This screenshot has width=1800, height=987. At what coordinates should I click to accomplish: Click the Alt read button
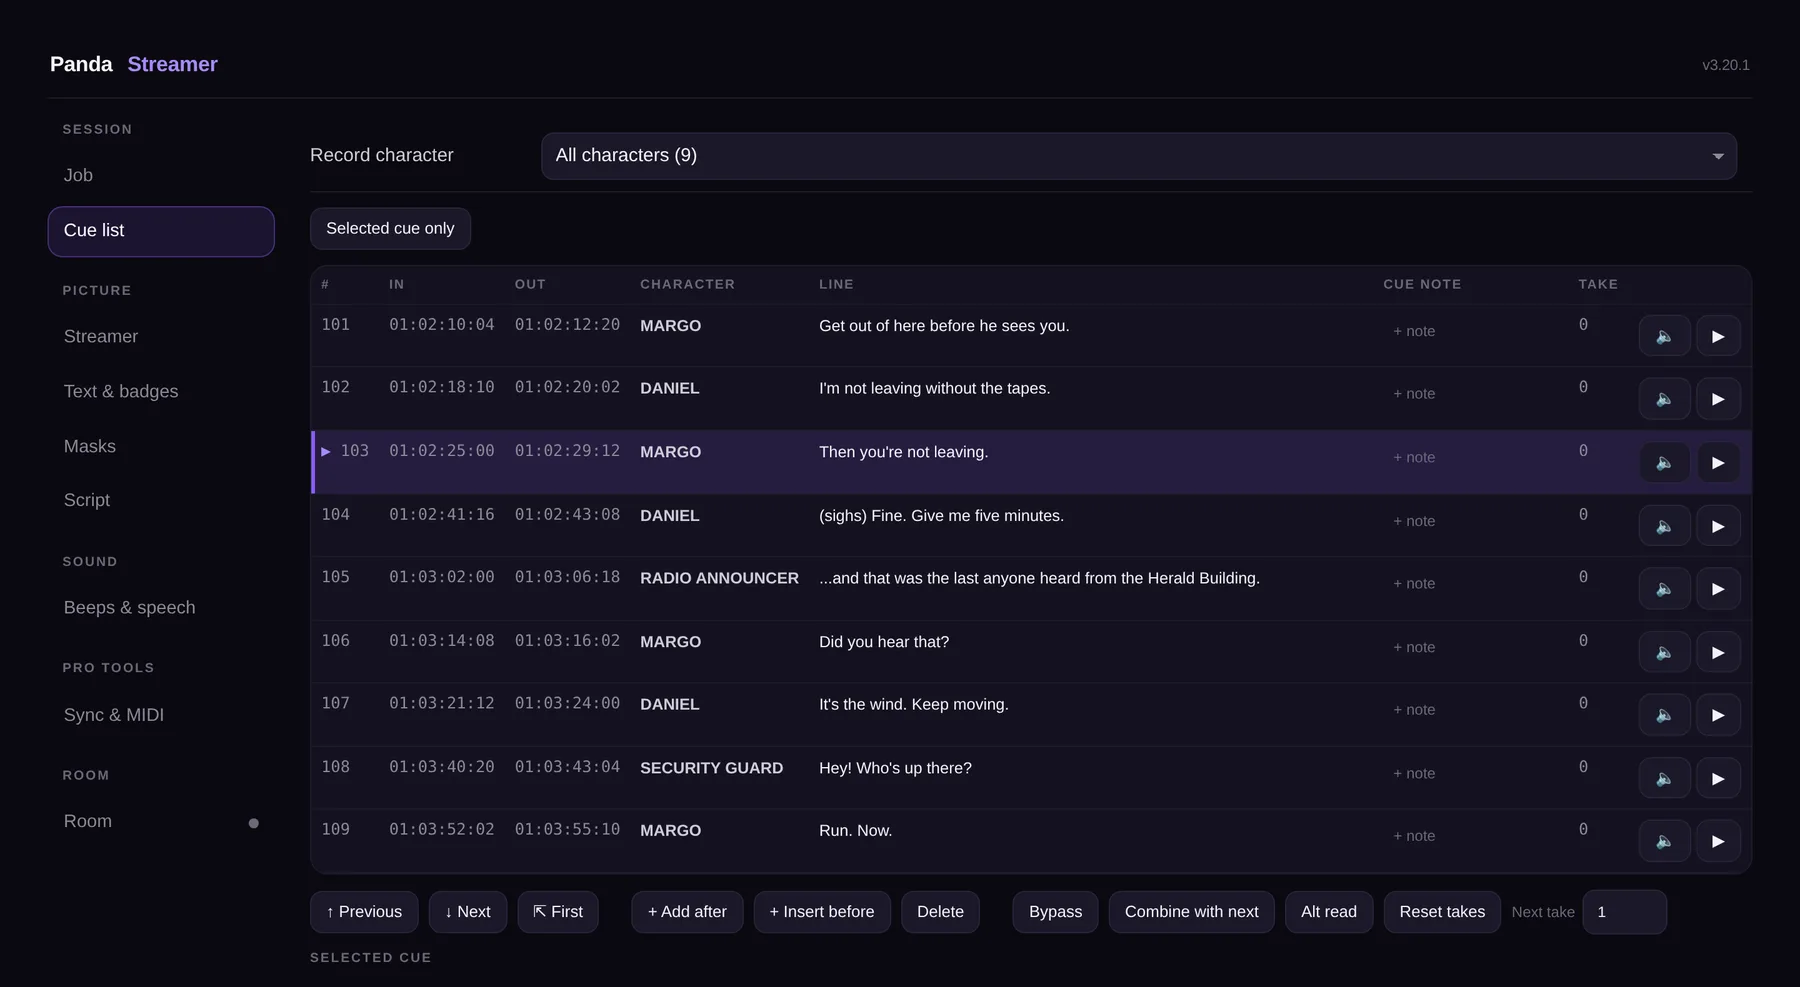click(x=1329, y=912)
